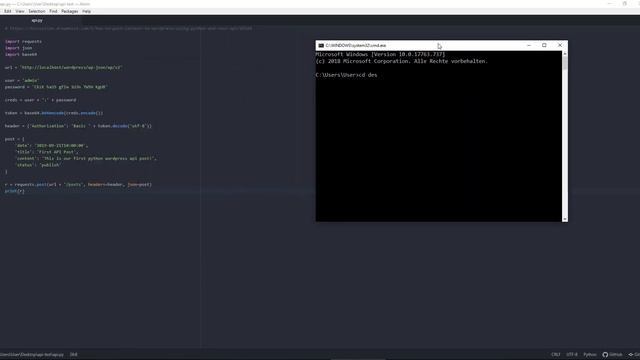Click the creds assignment code line
The width and height of the screenshot is (640, 360).
point(40,100)
